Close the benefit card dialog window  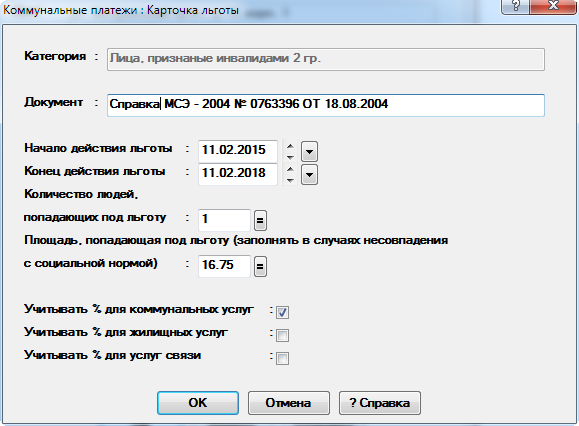tap(553, 6)
